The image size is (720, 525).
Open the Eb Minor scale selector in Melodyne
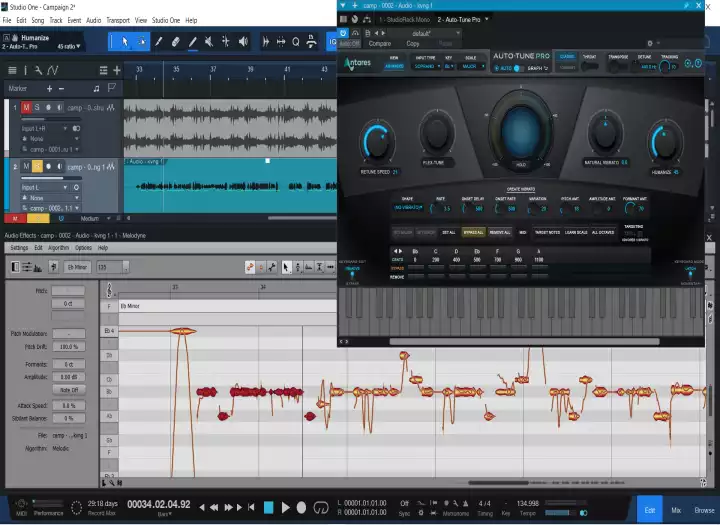pyautogui.click(x=77, y=267)
